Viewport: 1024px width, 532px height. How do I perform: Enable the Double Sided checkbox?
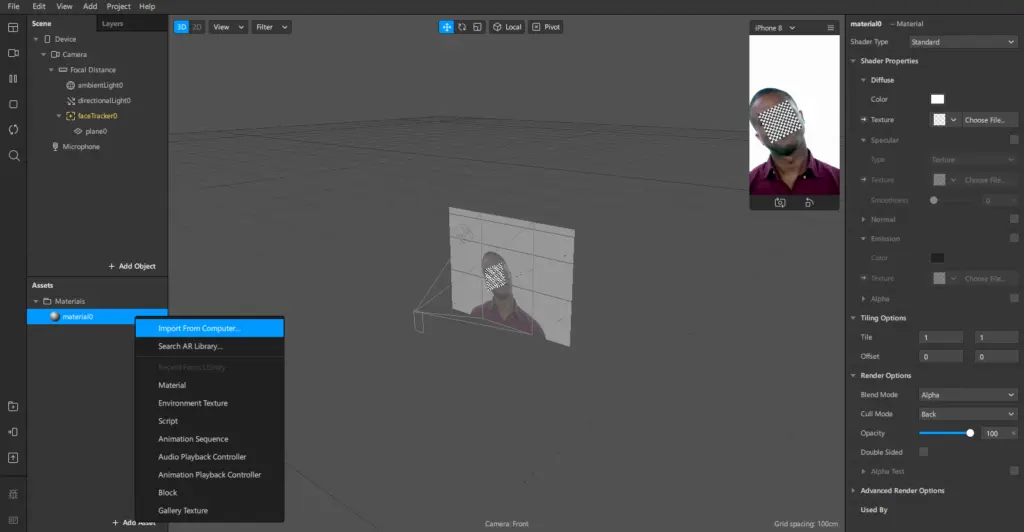924,452
